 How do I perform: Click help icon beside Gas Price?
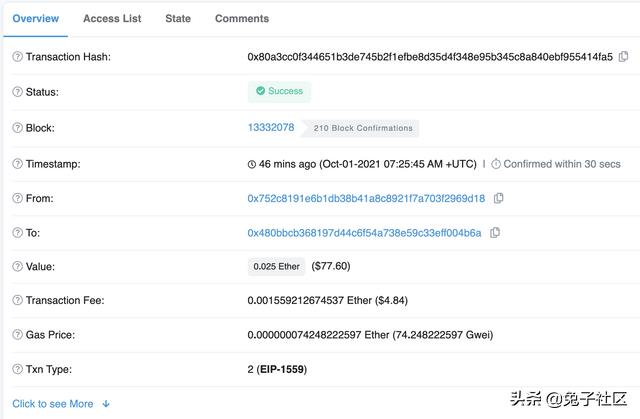coord(17,335)
